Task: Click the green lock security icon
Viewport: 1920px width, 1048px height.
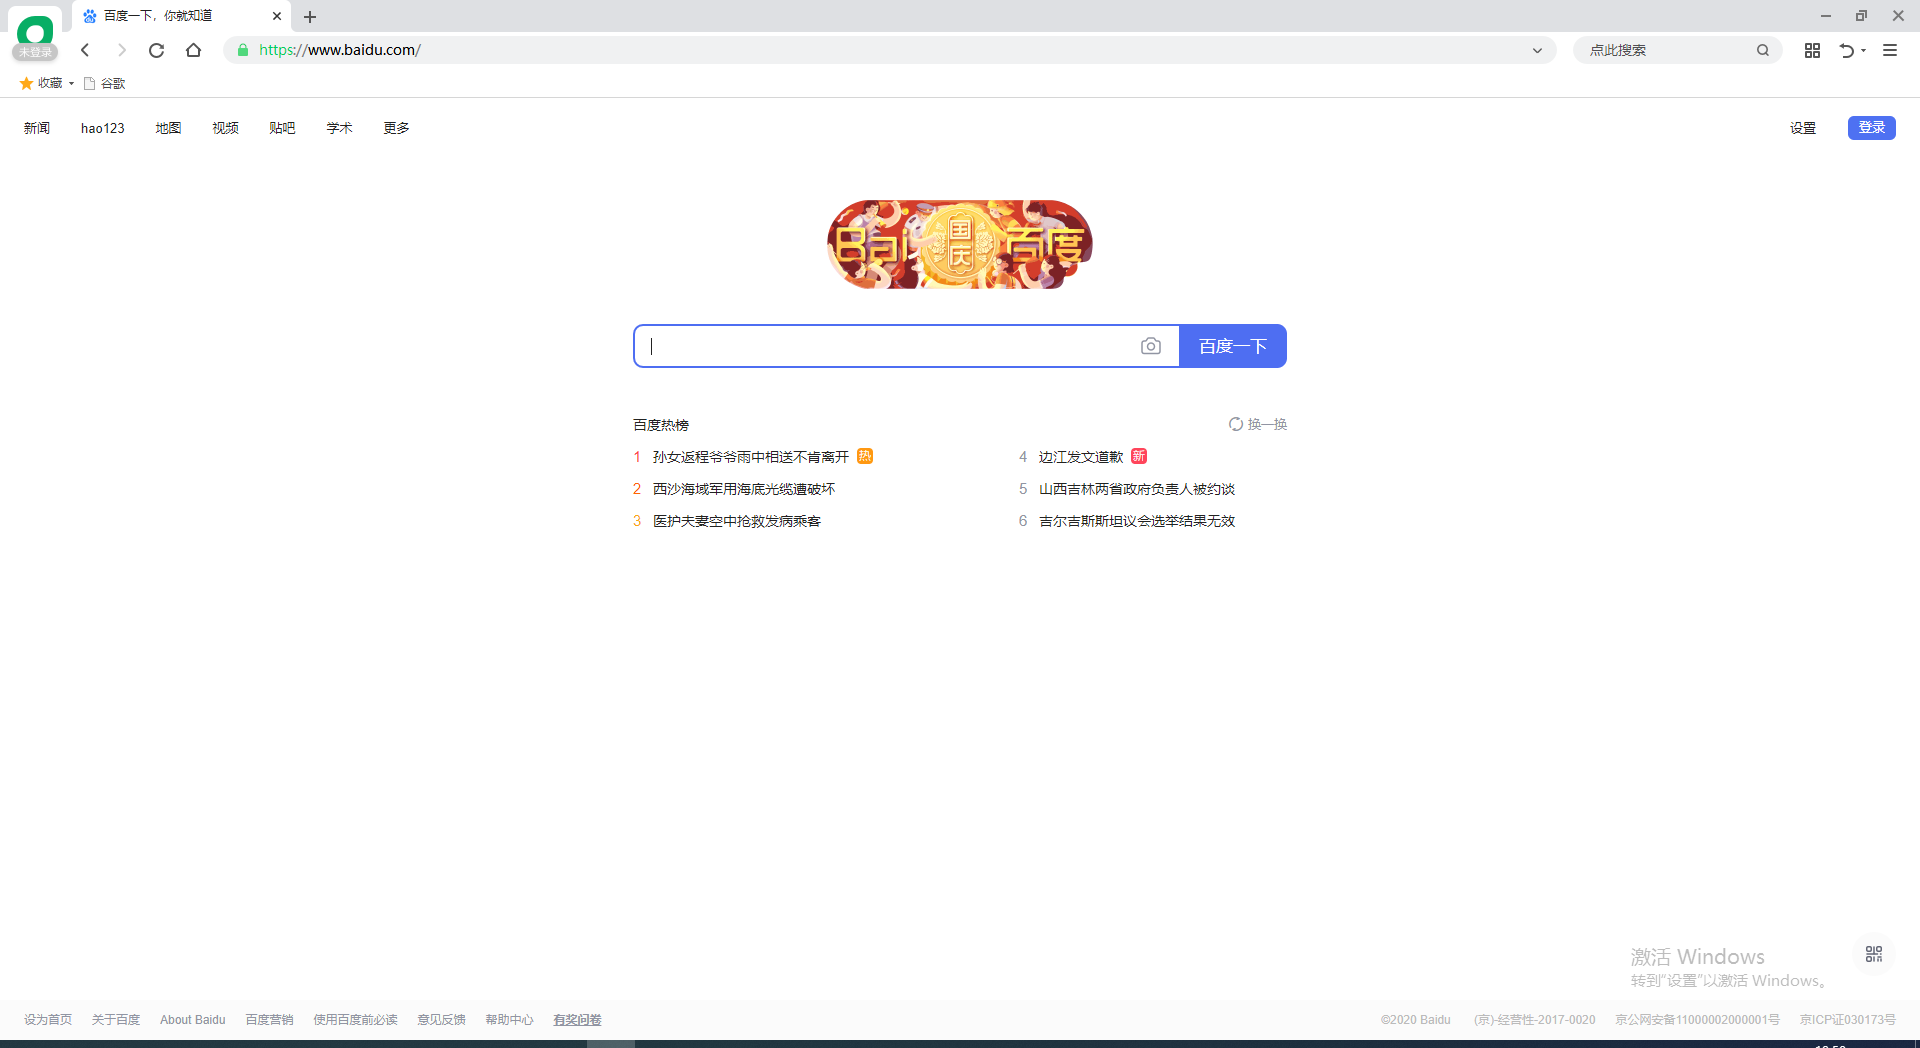Action: tap(242, 50)
